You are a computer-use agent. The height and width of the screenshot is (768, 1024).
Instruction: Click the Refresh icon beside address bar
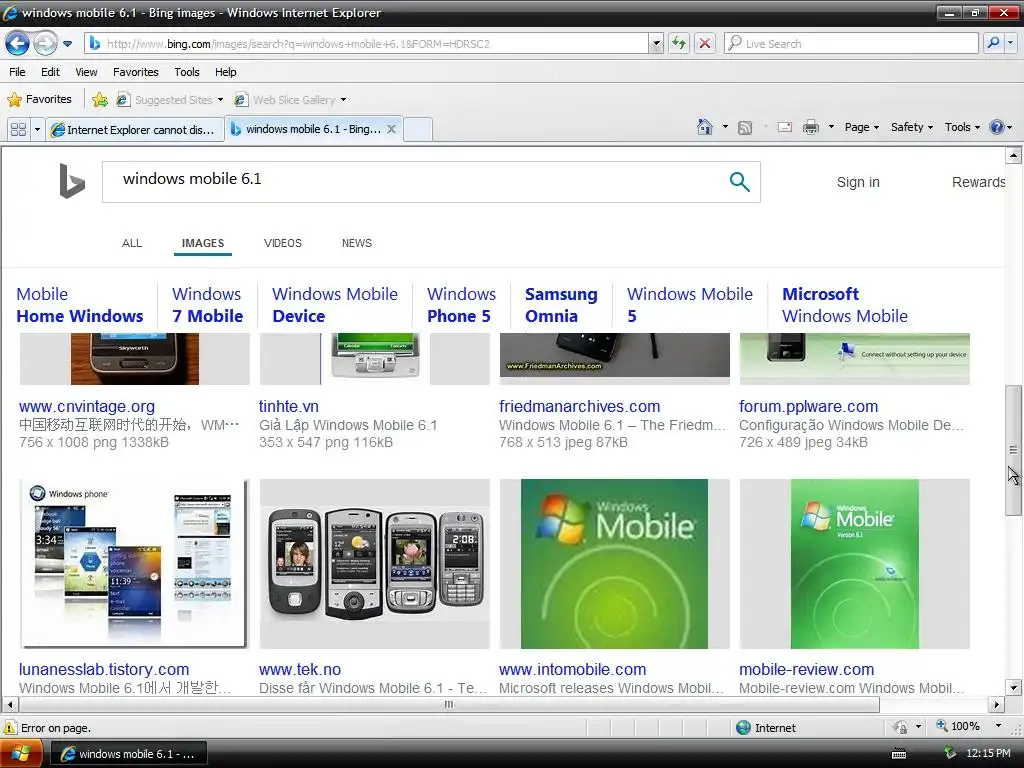tap(679, 44)
